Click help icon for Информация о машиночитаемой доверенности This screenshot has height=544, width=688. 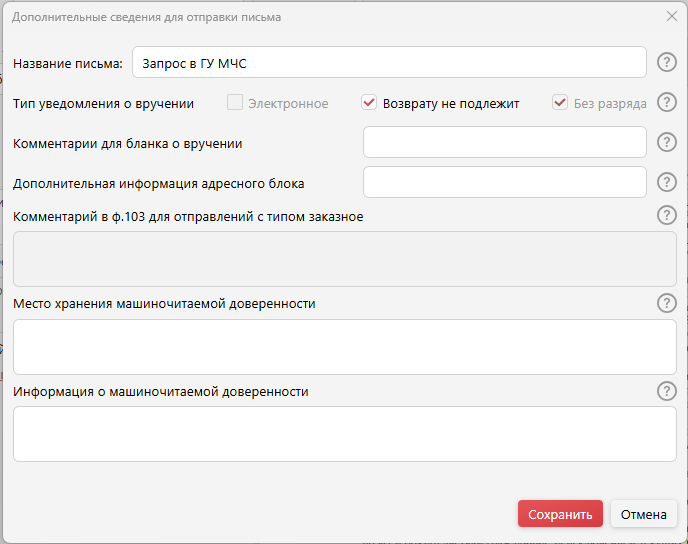(x=667, y=391)
